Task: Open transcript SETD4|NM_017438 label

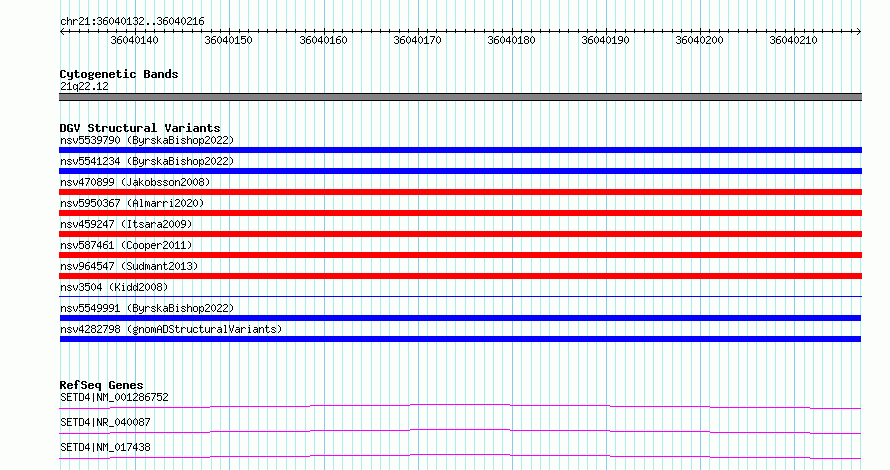Action: coord(105,447)
